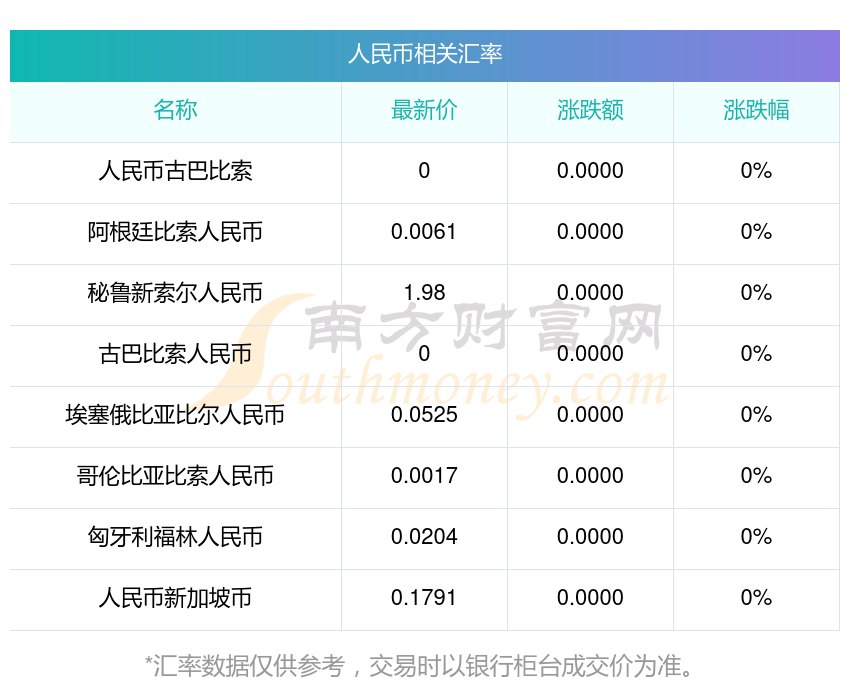850x698 pixels.
Task: Click 0% change in 埃塞俄比亚比尔人民币 row
Action: [x=756, y=415]
